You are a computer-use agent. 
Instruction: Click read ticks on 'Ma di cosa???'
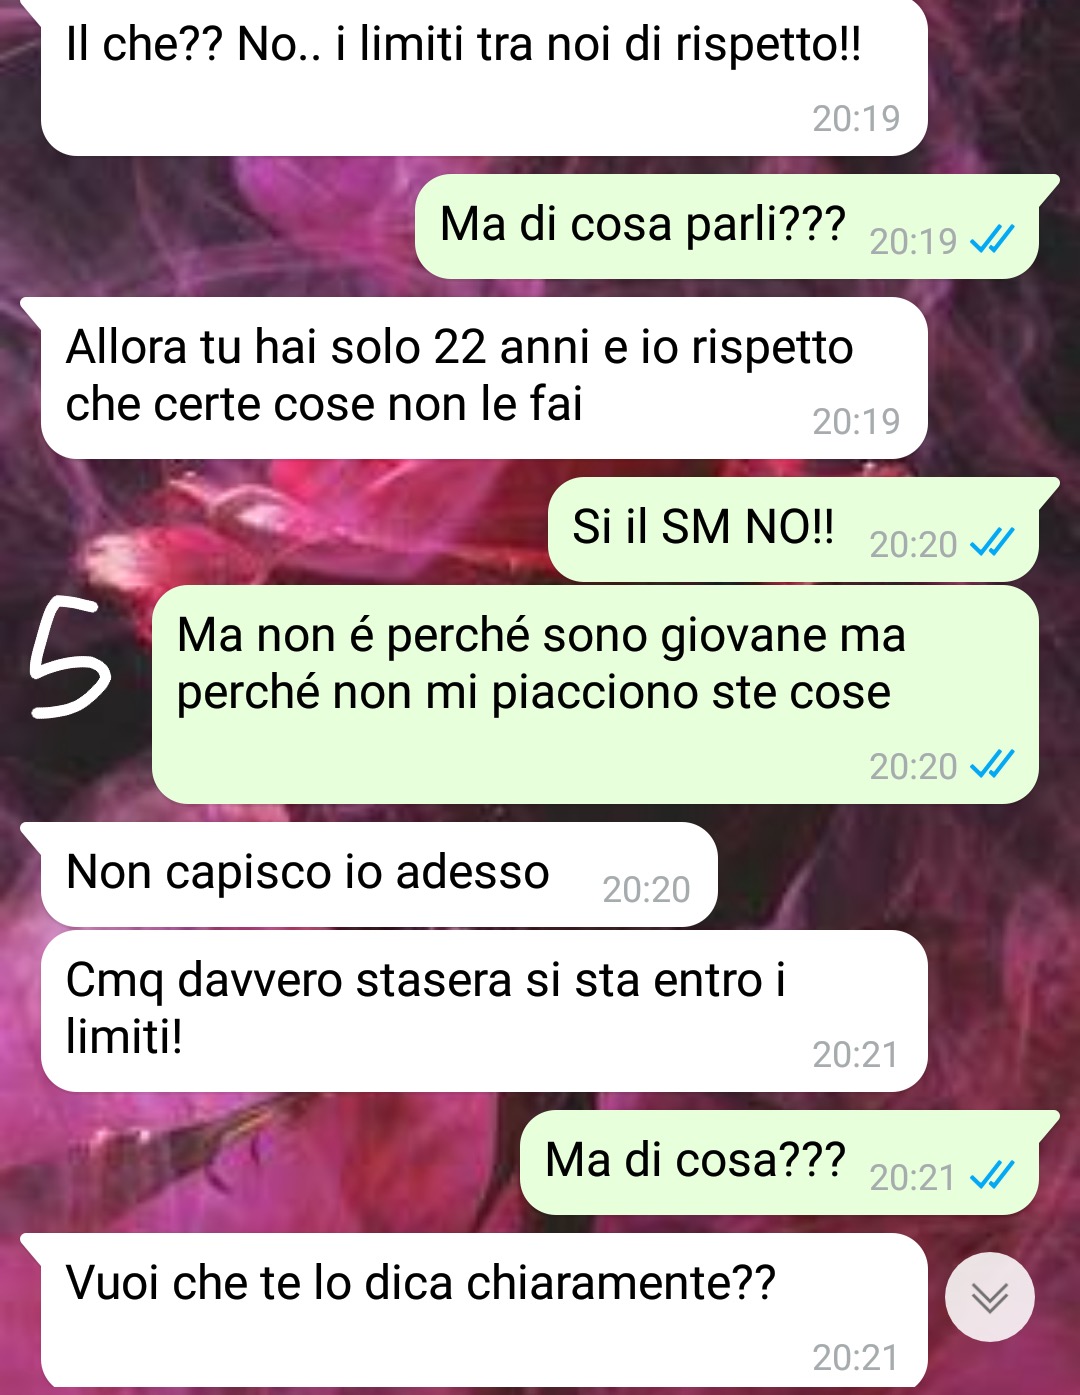point(993,1176)
